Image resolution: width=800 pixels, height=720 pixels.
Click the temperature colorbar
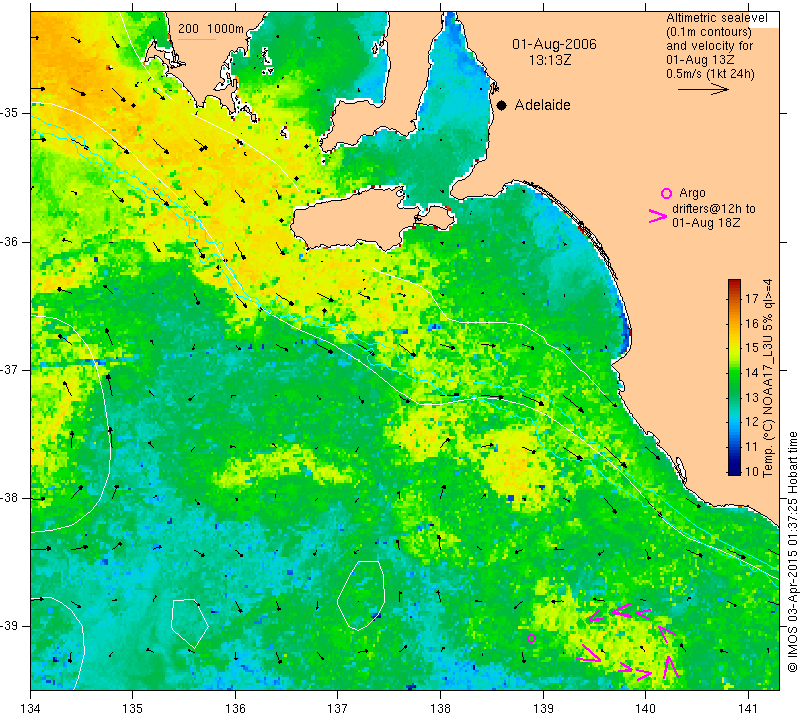pyautogui.click(x=734, y=377)
